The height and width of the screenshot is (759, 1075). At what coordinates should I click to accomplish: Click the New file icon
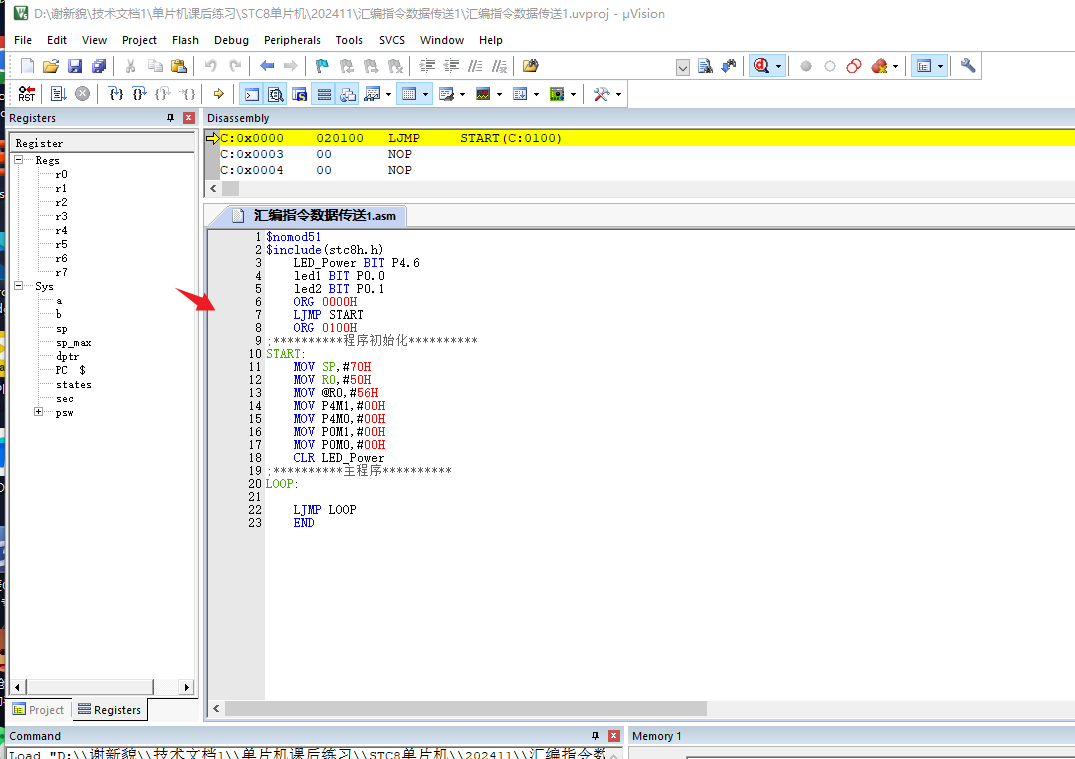pos(27,66)
